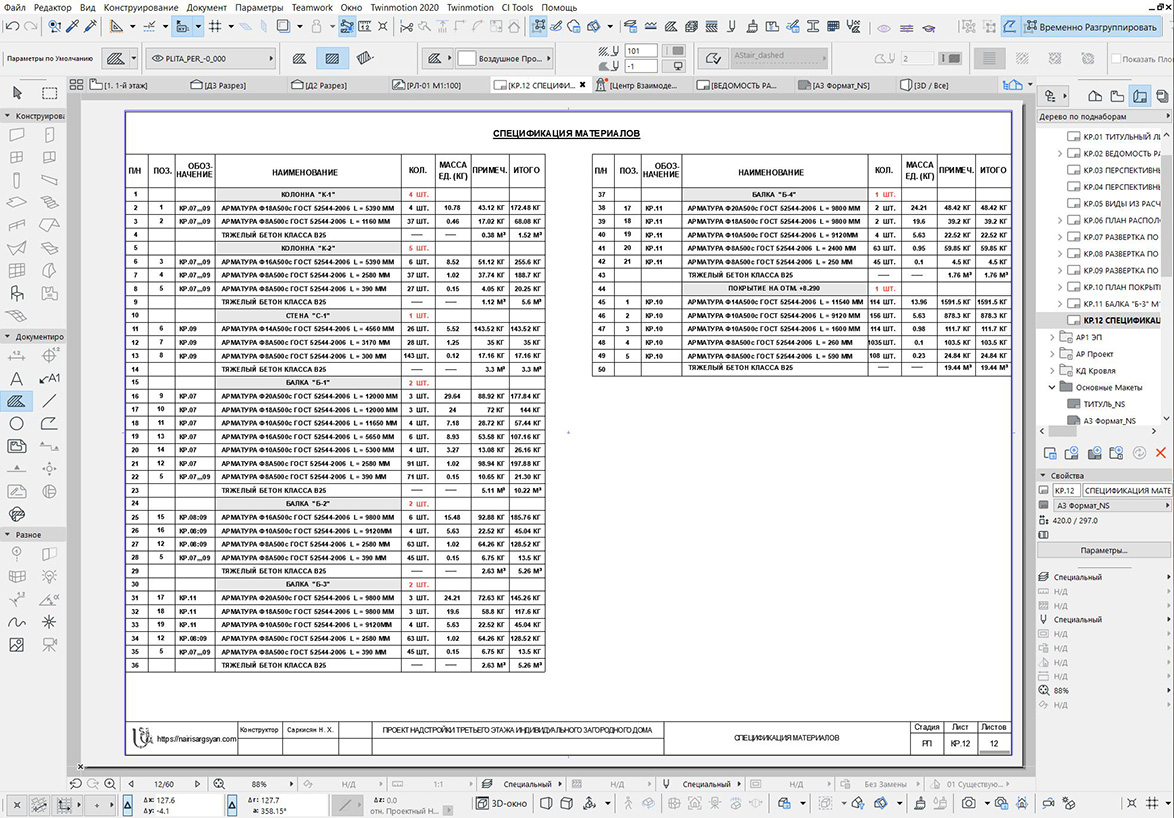Enable the Показать Пло checkbox
Viewport: 1174px width, 818px height.
1116,58
